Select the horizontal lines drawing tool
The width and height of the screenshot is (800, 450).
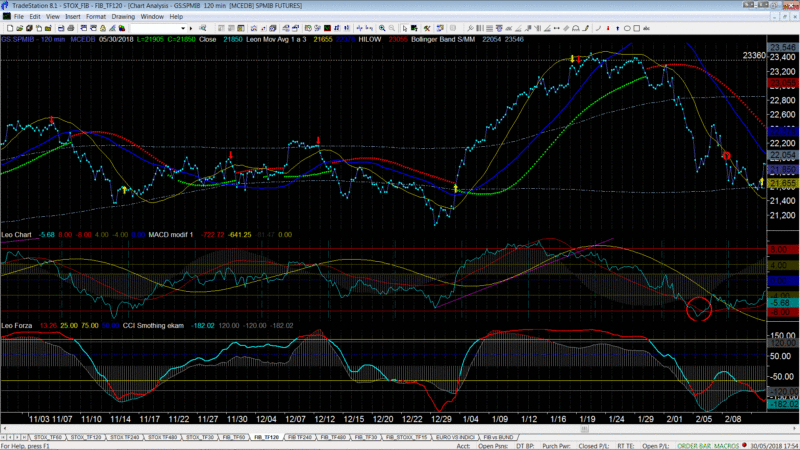click(489, 29)
